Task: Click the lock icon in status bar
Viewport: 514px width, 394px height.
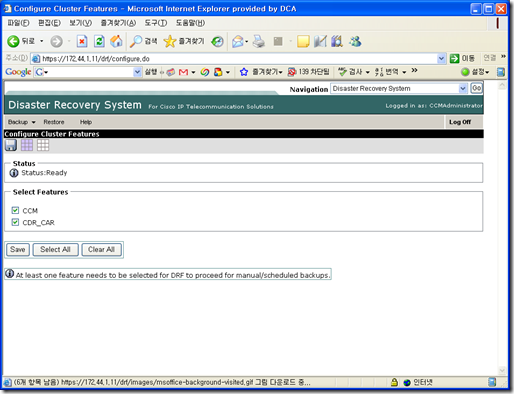Action: pyautogui.click(x=394, y=382)
